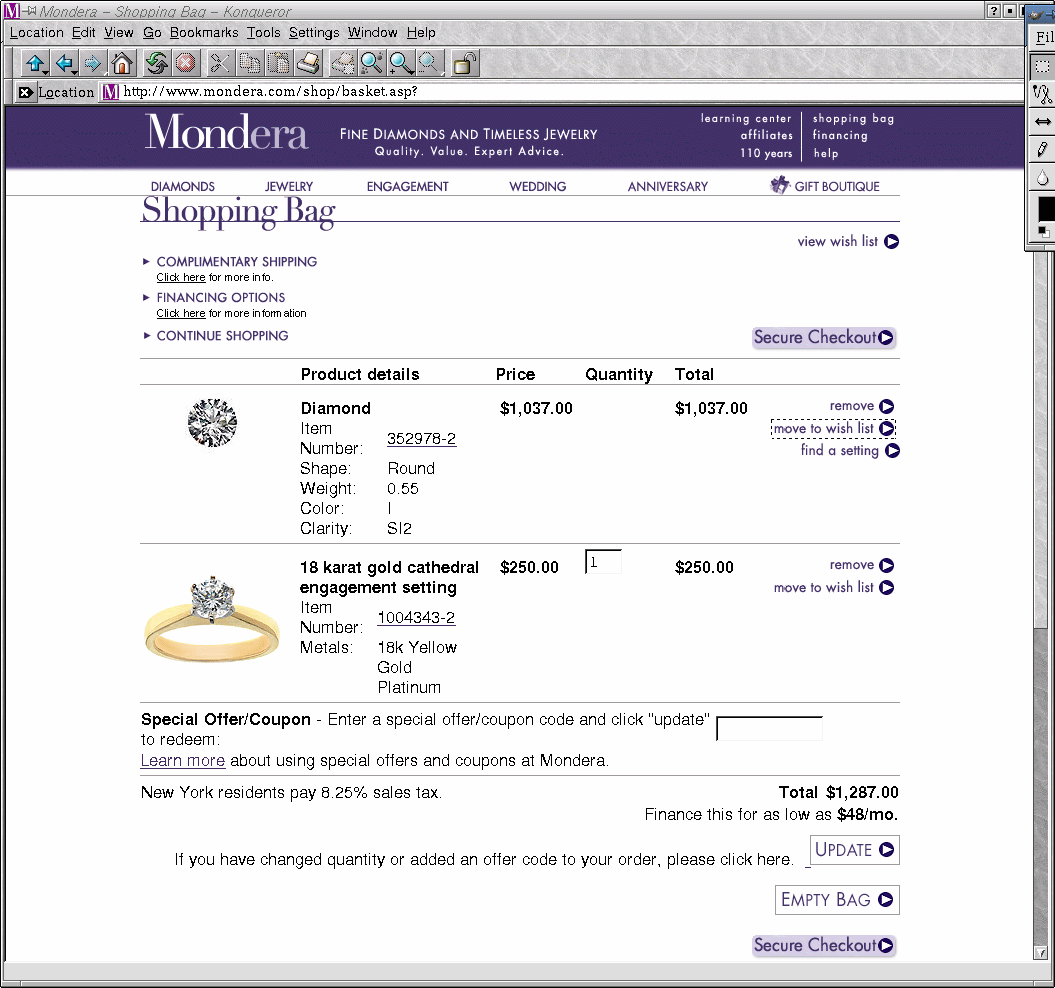Open the Bookmarks menu

tap(204, 32)
